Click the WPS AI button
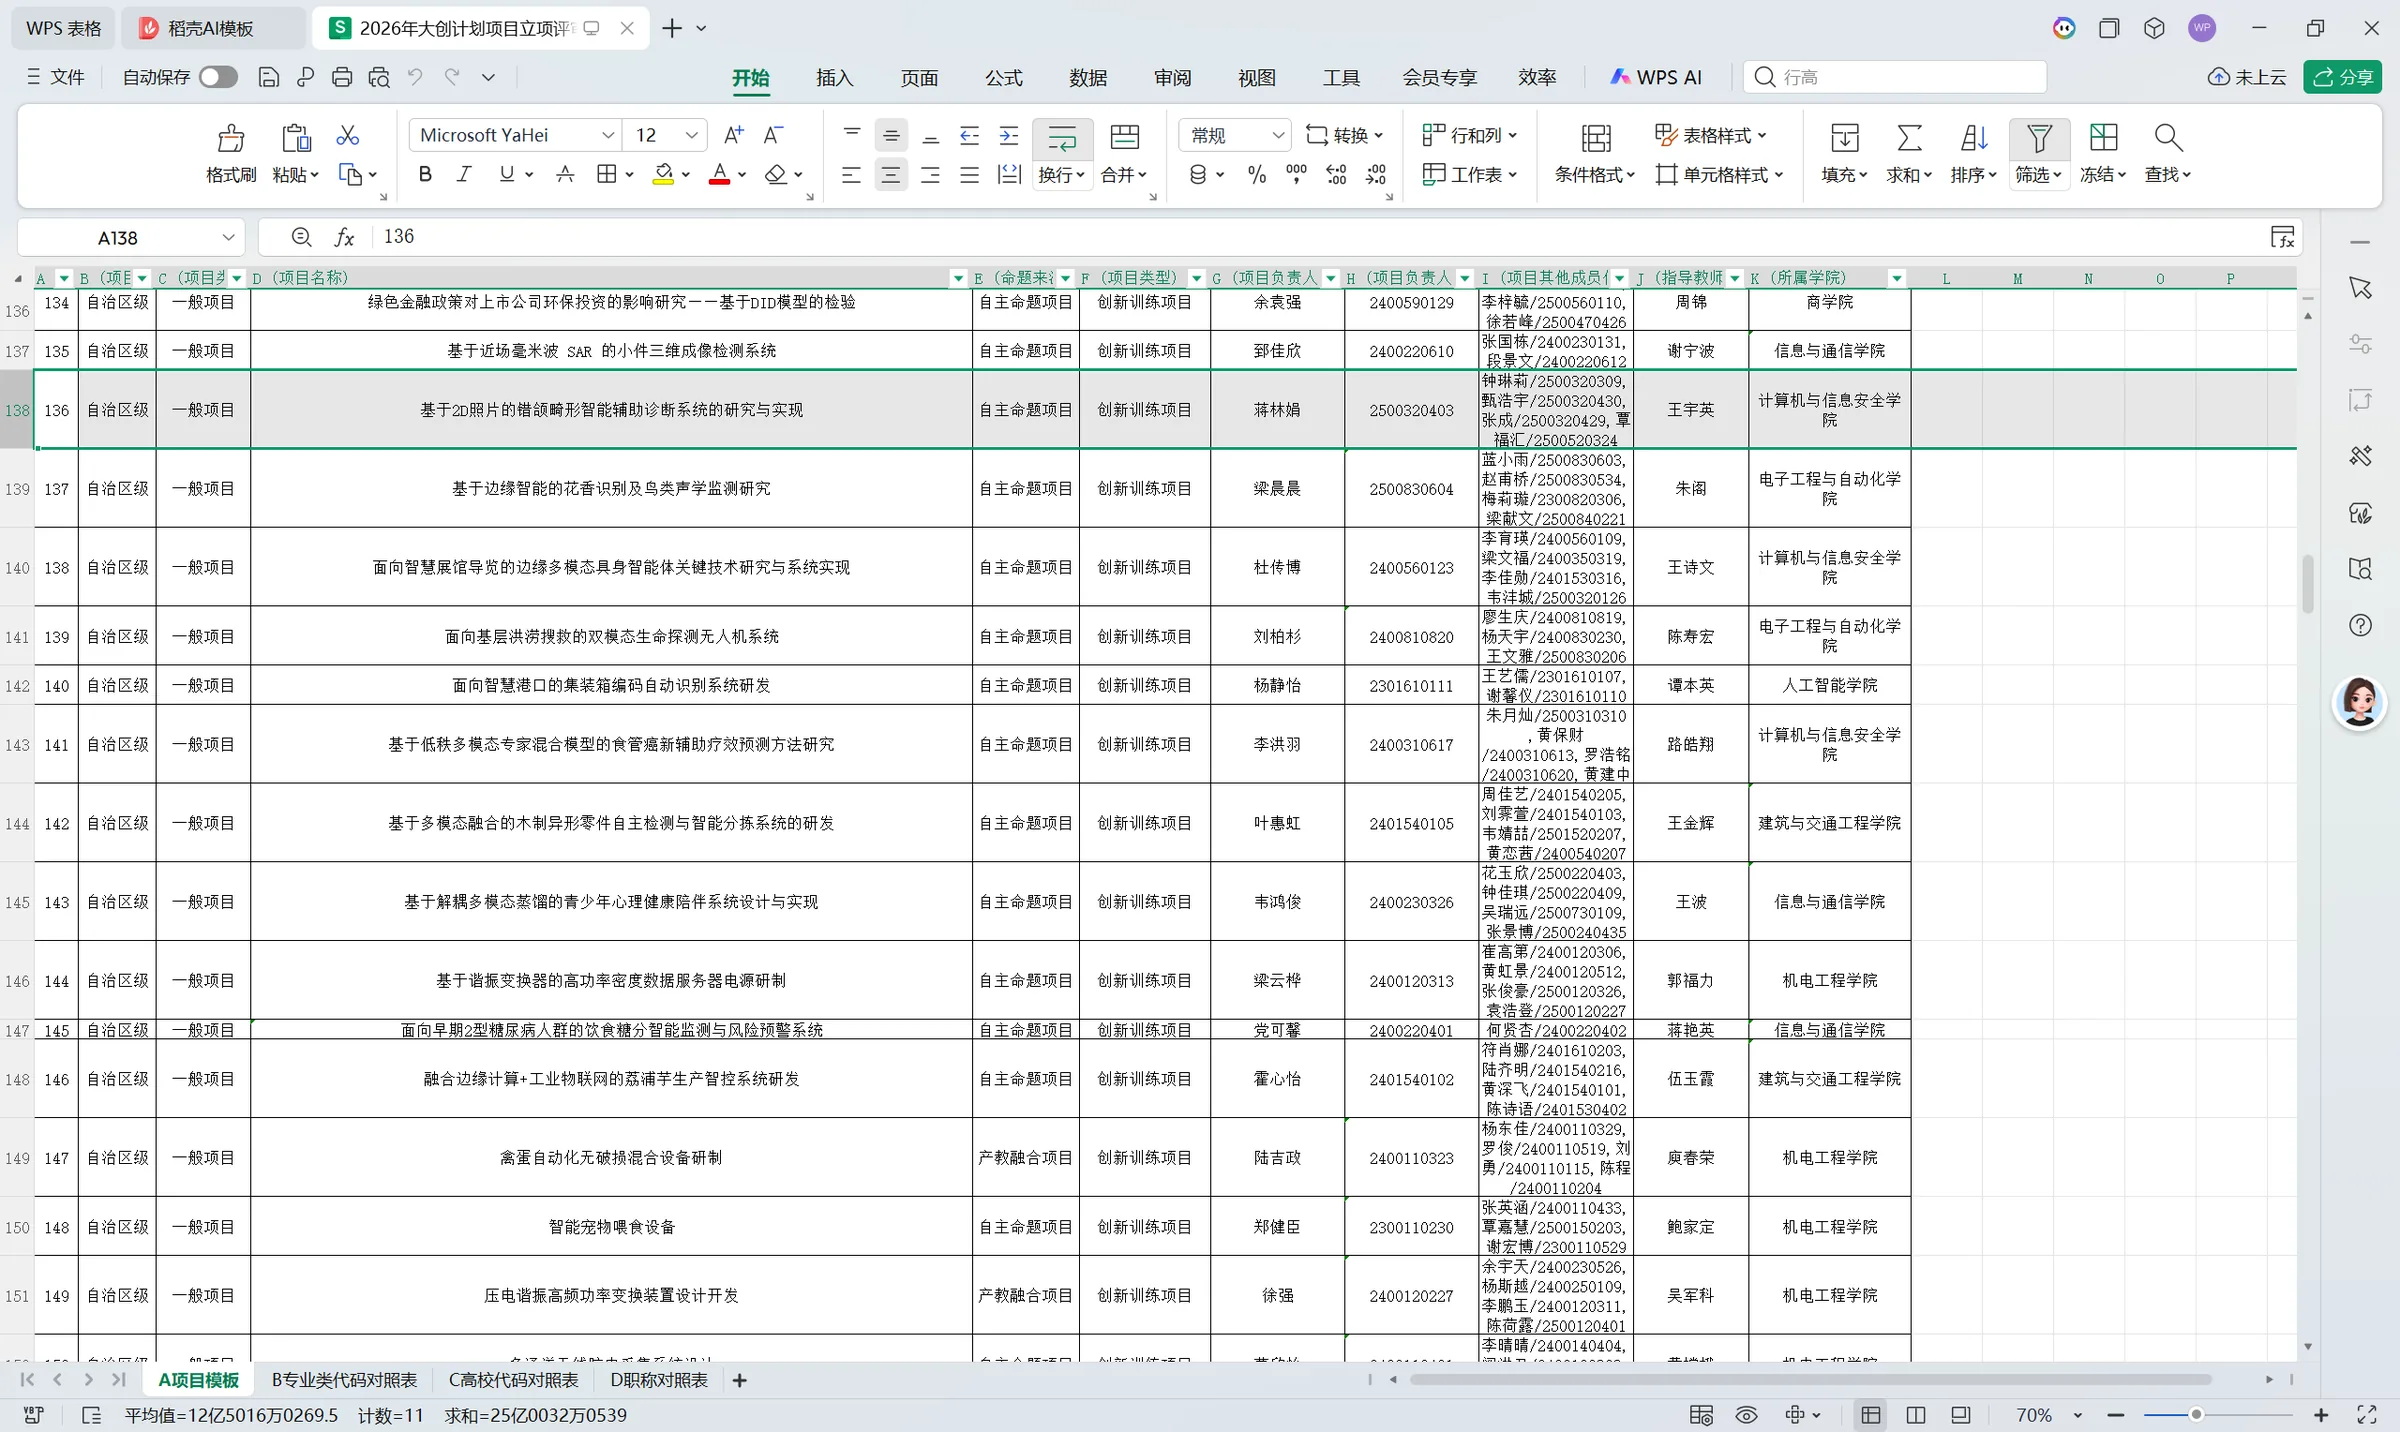Image resolution: width=2400 pixels, height=1432 pixels. tap(1655, 77)
